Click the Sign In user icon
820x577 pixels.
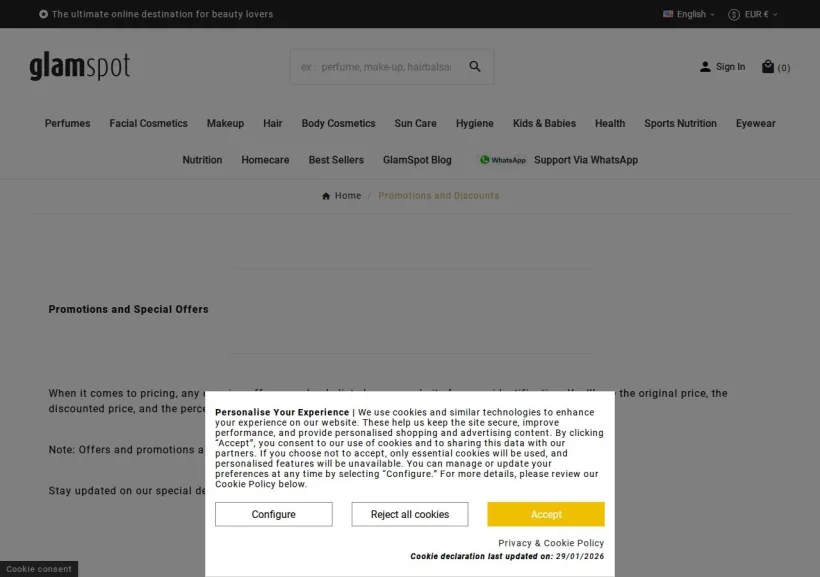(x=705, y=67)
